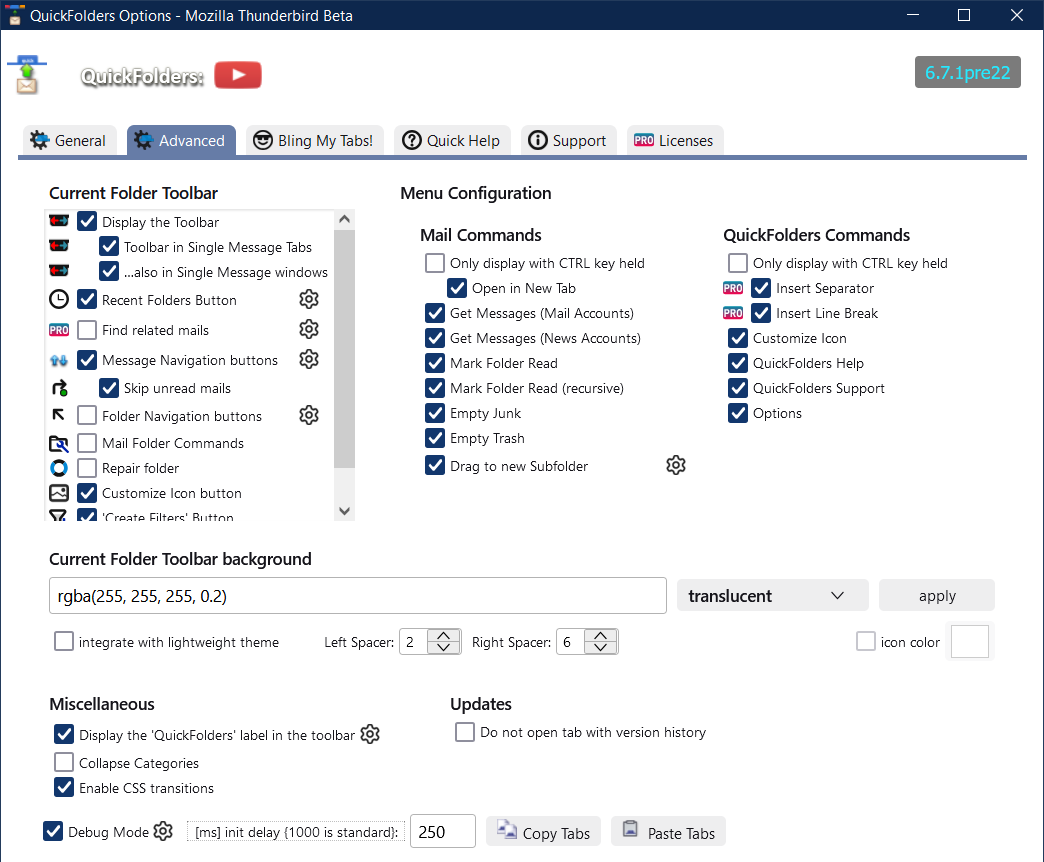This screenshot has height=862, width=1044.
Task: Click toolbar icon beside Single Message windows option
Action: point(59,270)
